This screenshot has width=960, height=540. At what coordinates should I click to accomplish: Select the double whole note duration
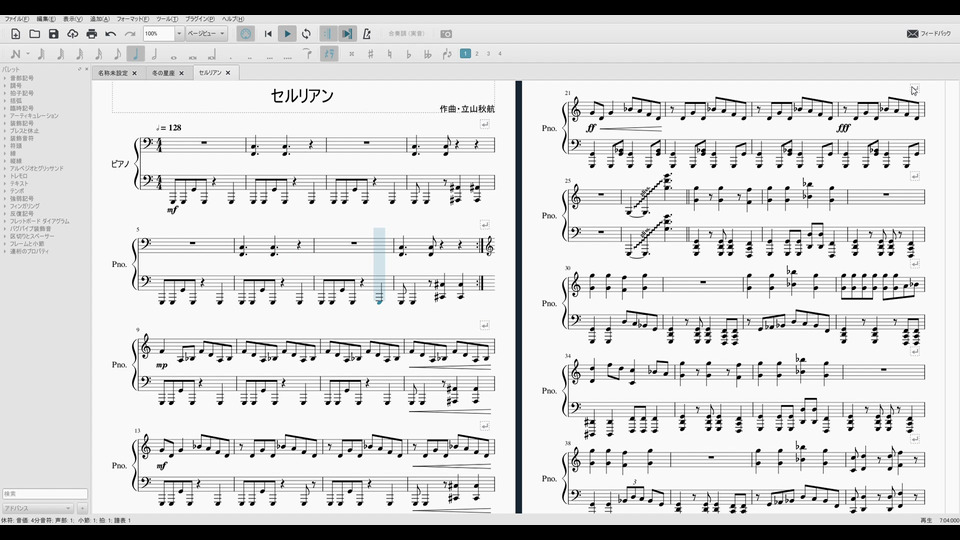pyautogui.click(x=193, y=56)
